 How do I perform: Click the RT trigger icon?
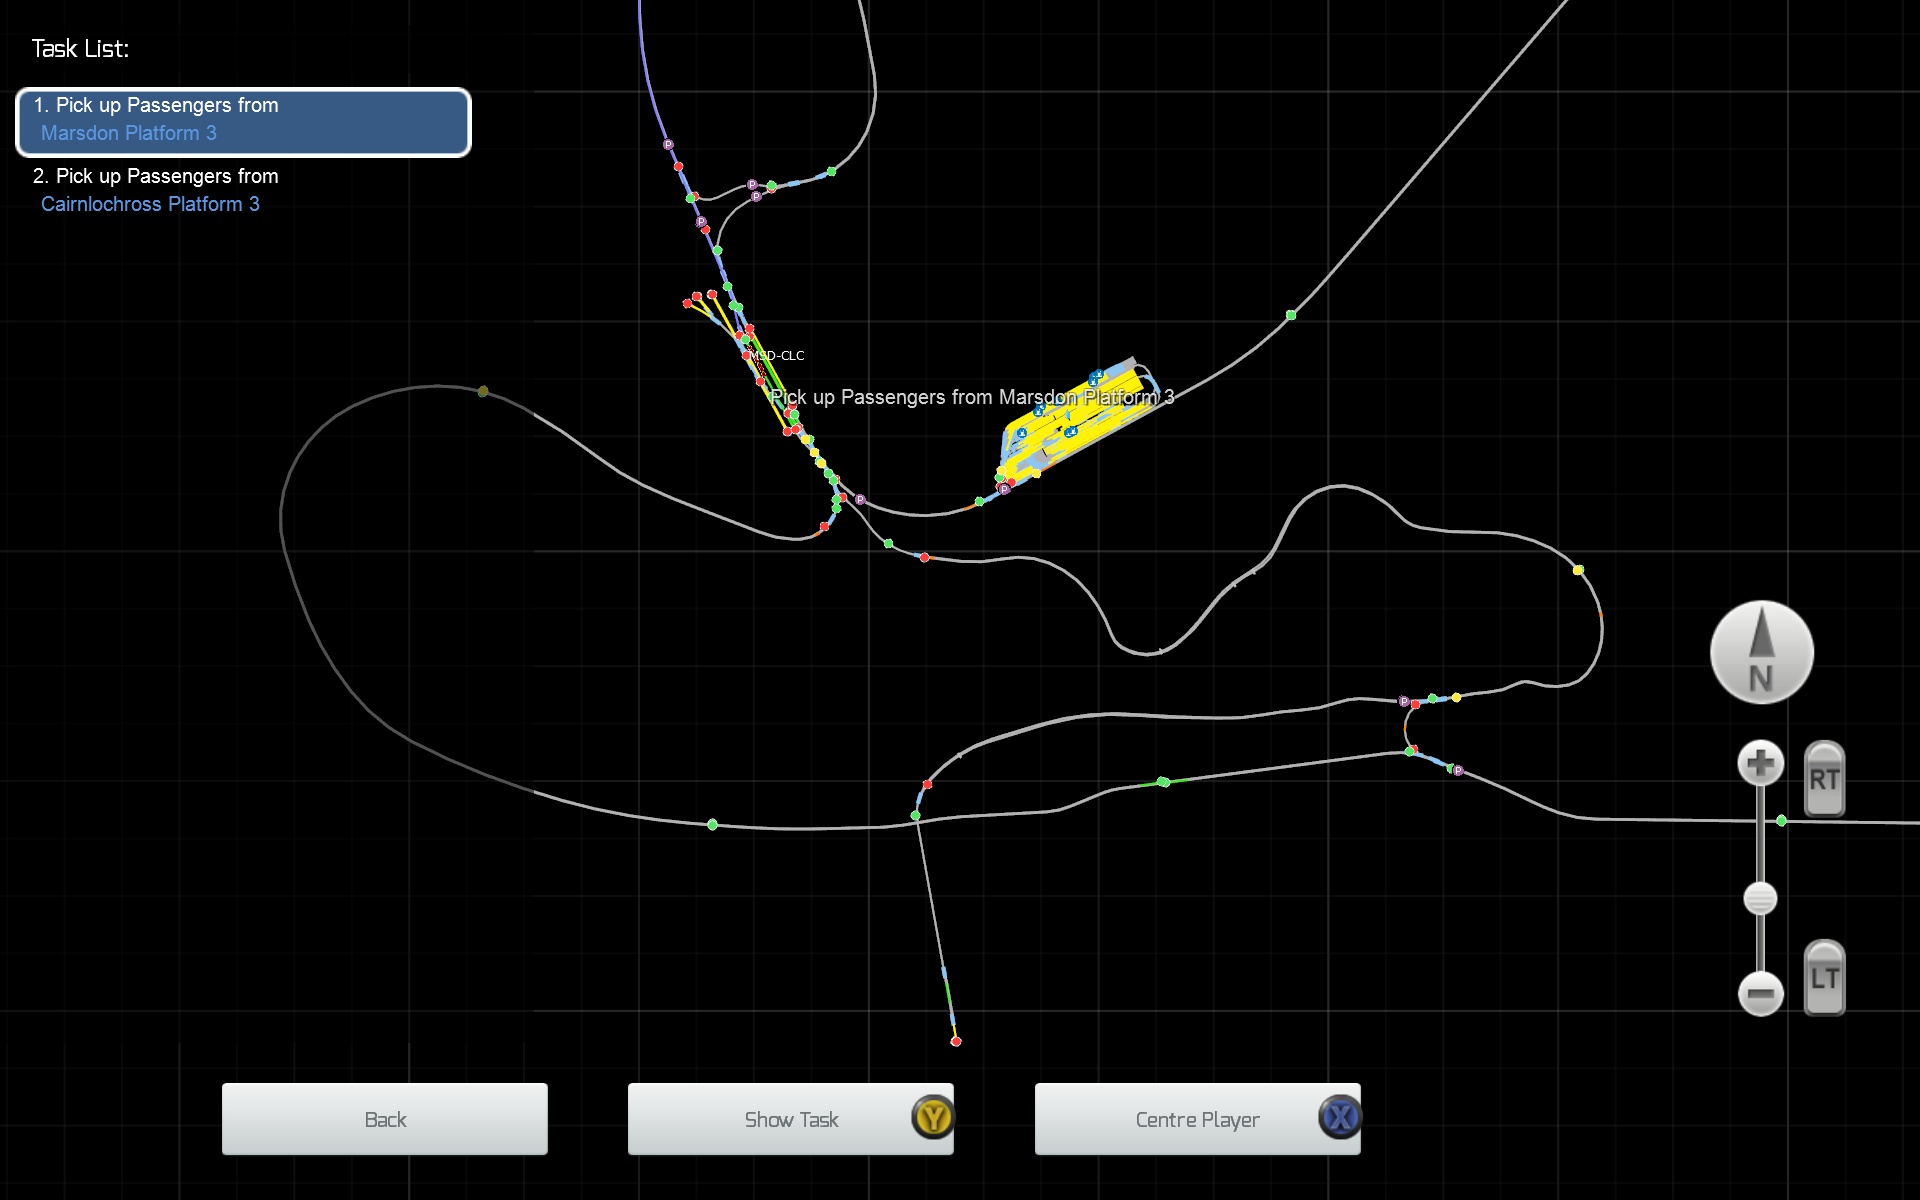pos(1824,779)
